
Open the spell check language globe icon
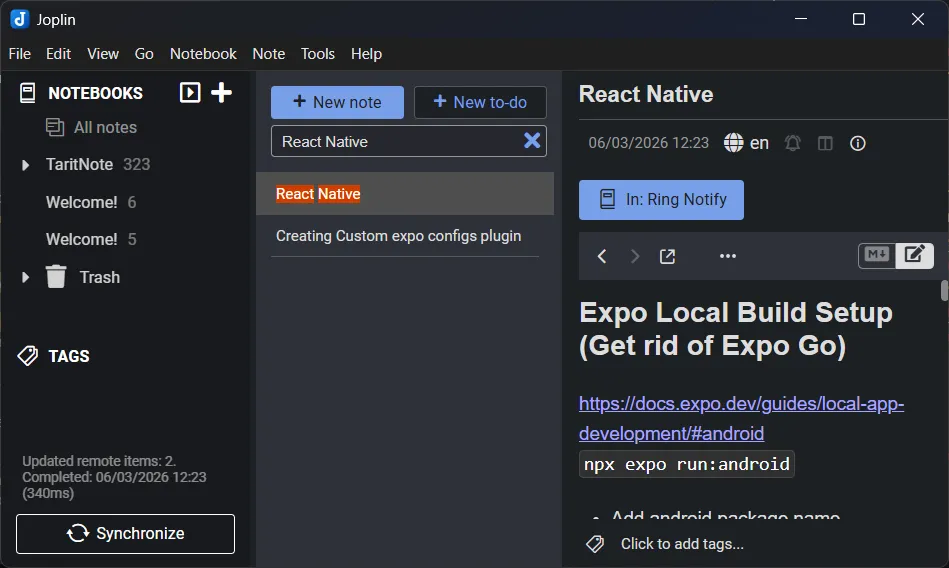pyautogui.click(x=734, y=143)
